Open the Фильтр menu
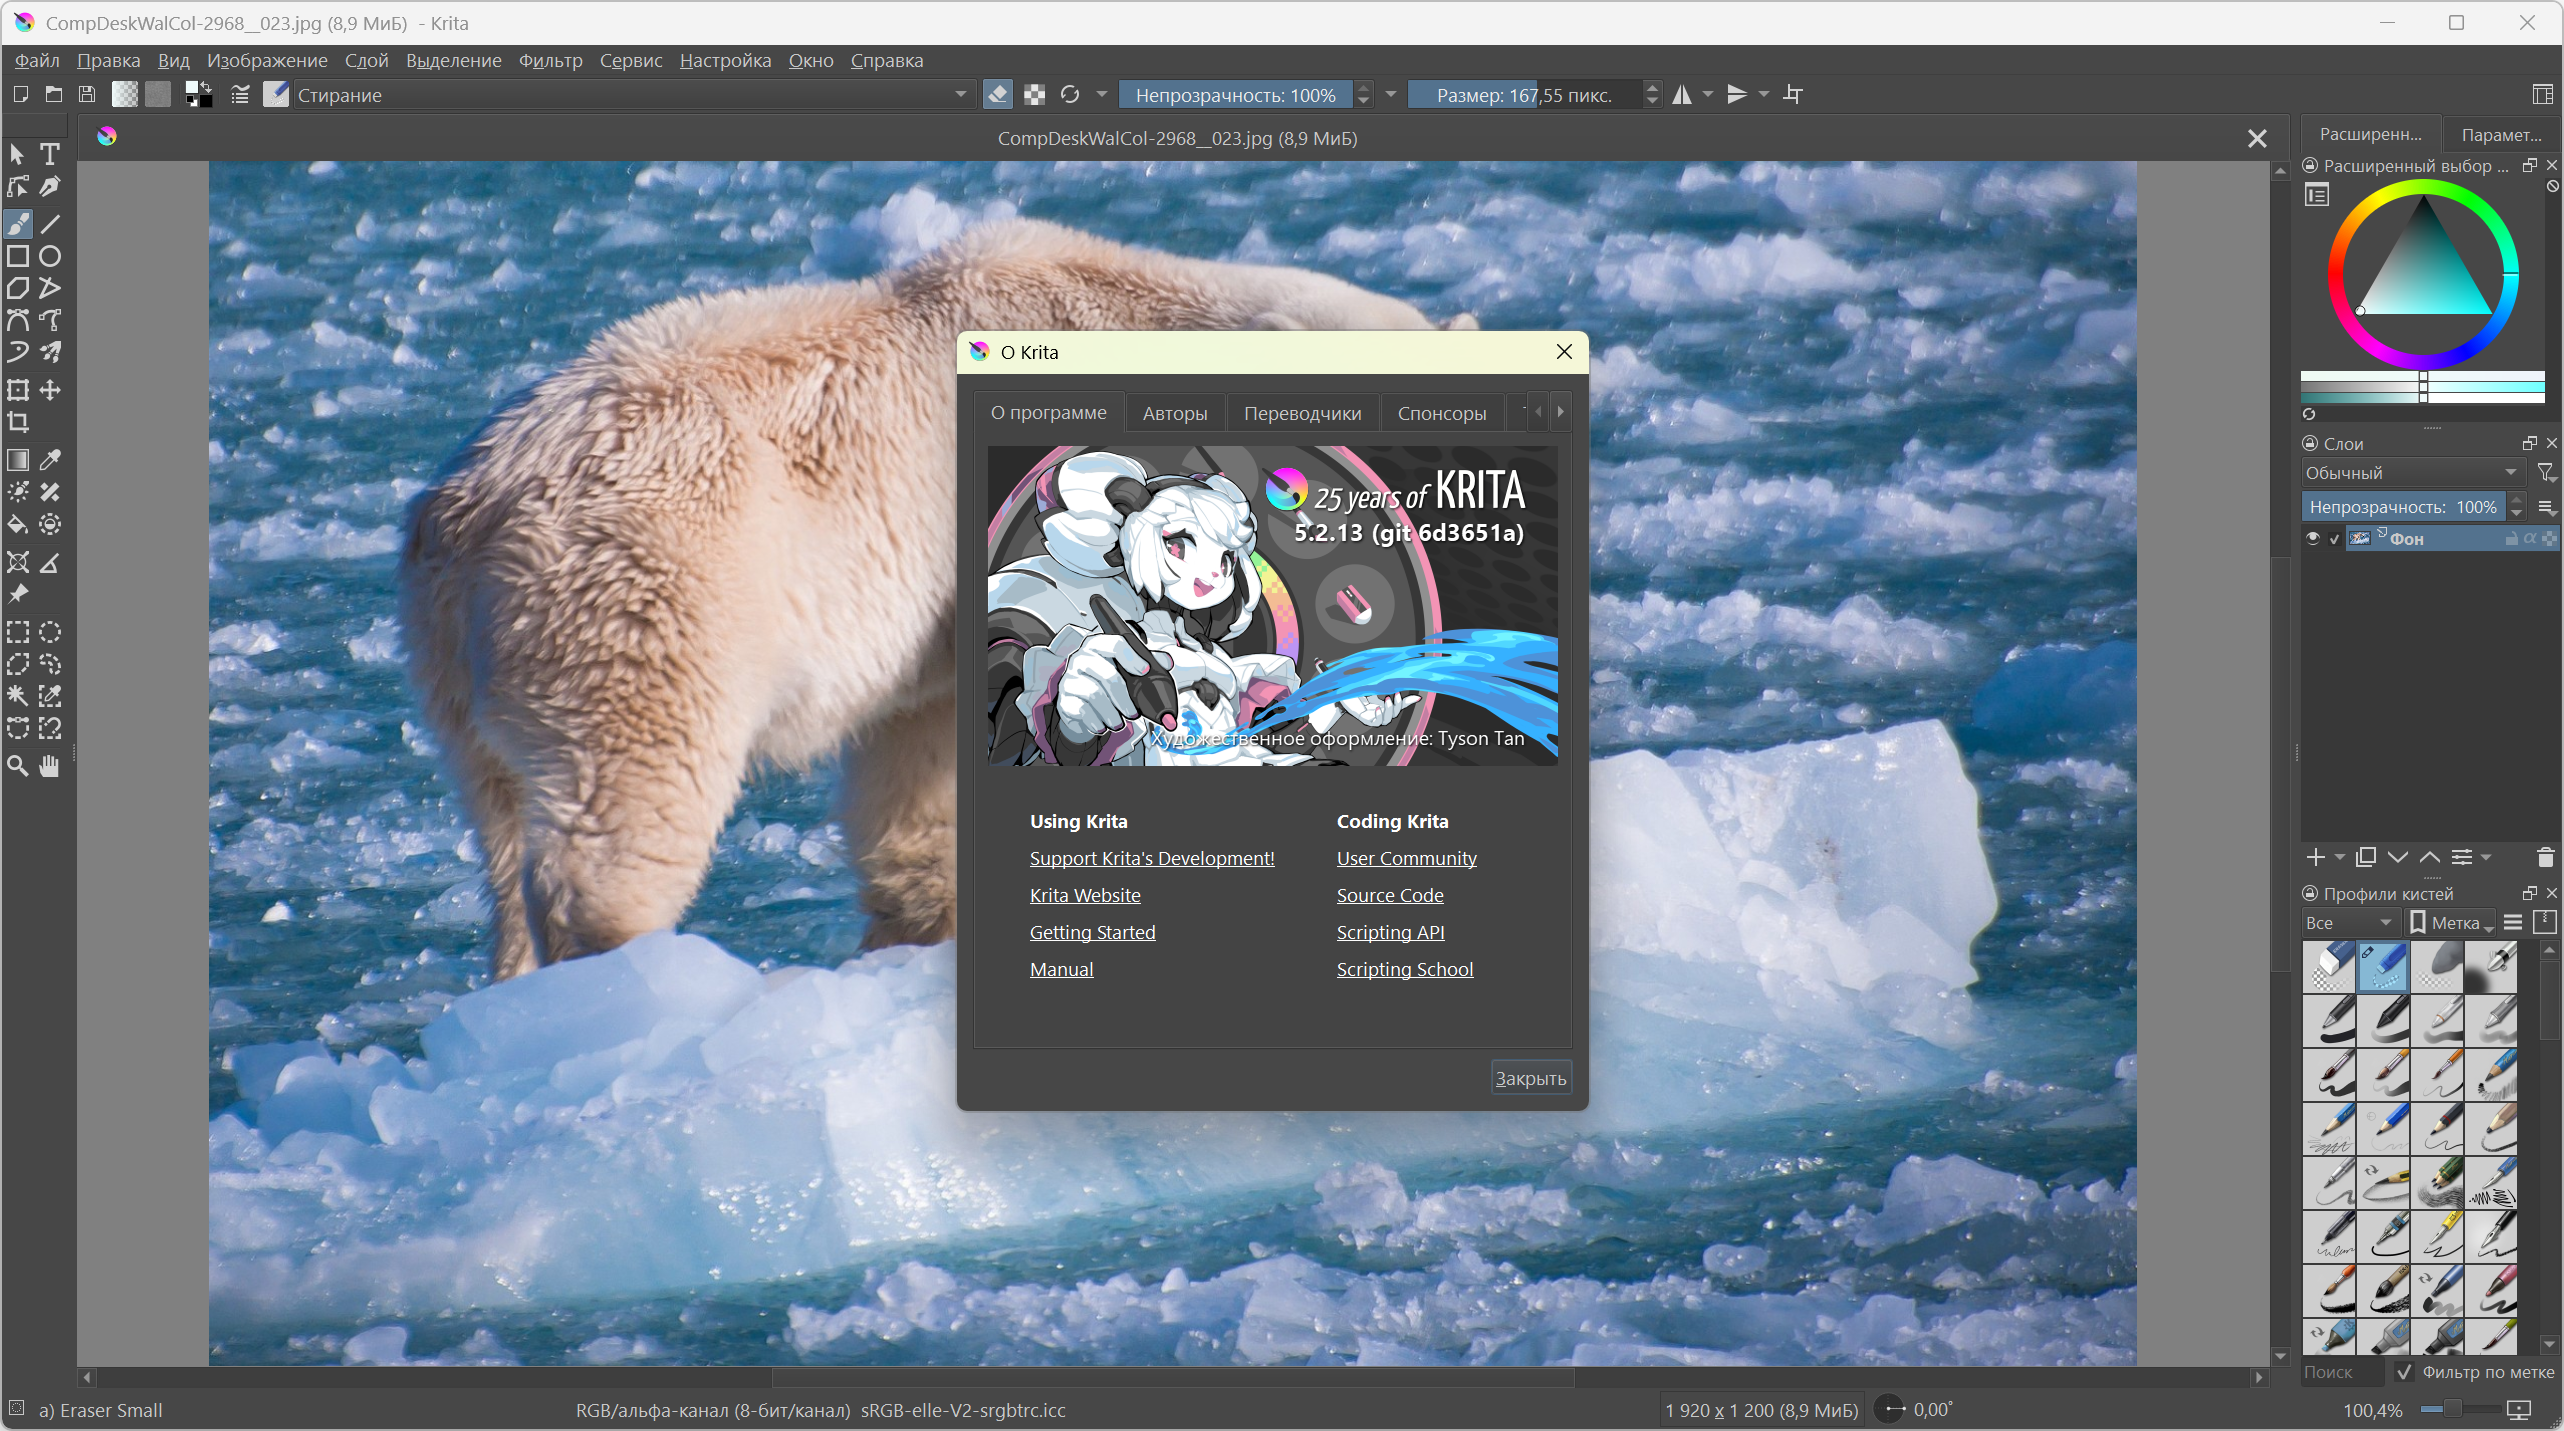The height and width of the screenshot is (1431, 2564). (550, 61)
